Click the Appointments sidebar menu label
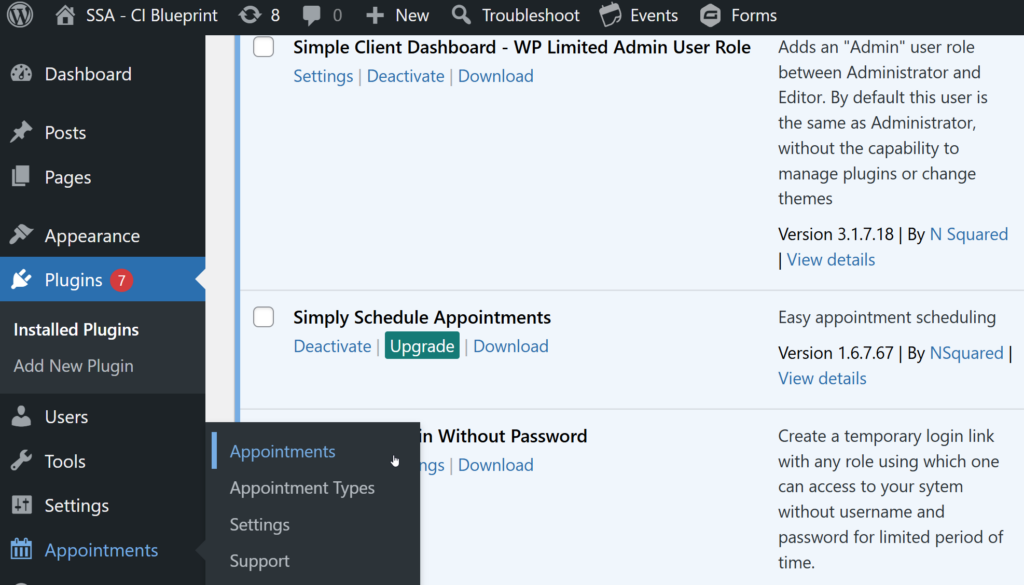 coord(101,550)
